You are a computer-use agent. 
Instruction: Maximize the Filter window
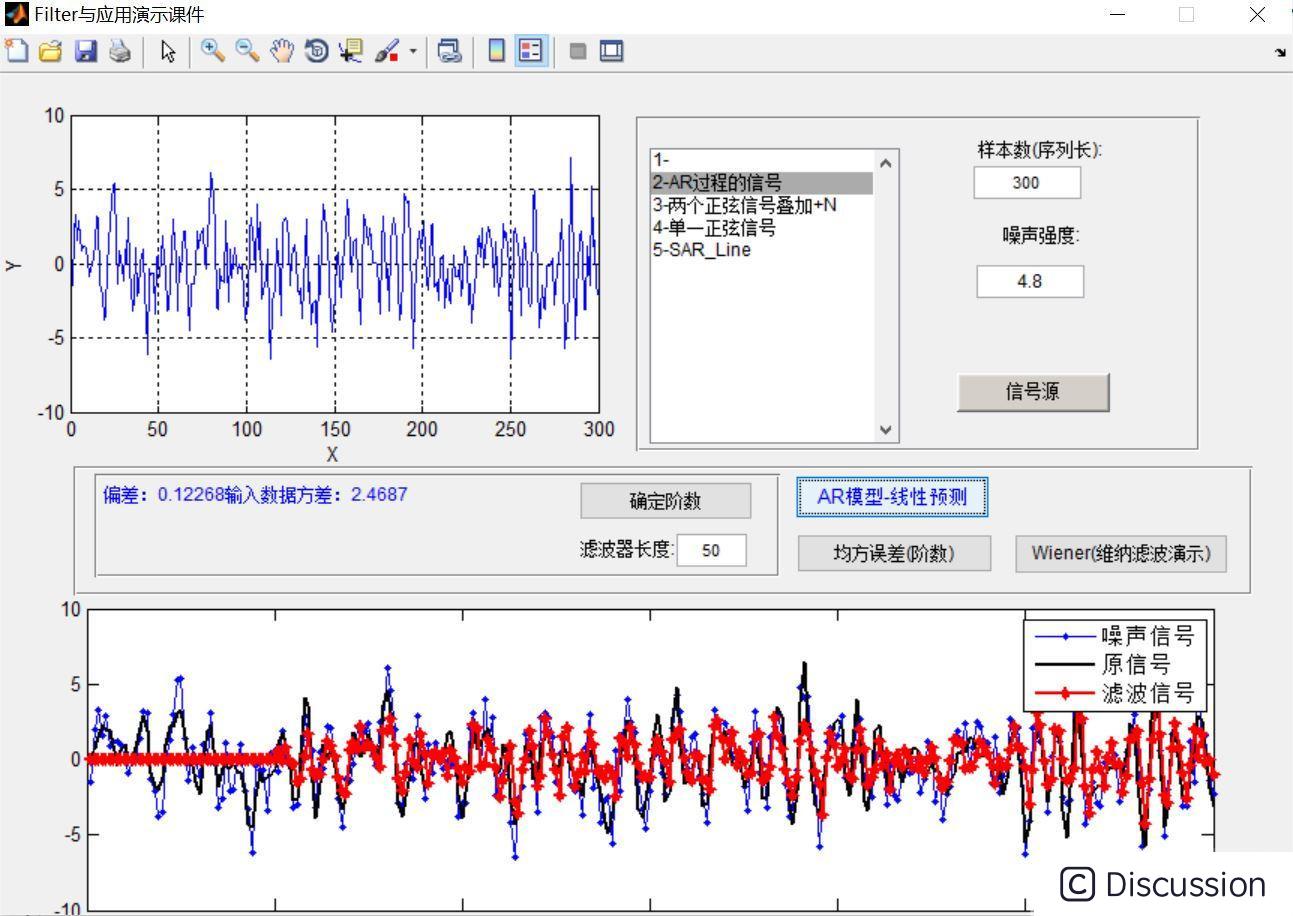[1186, 14]
